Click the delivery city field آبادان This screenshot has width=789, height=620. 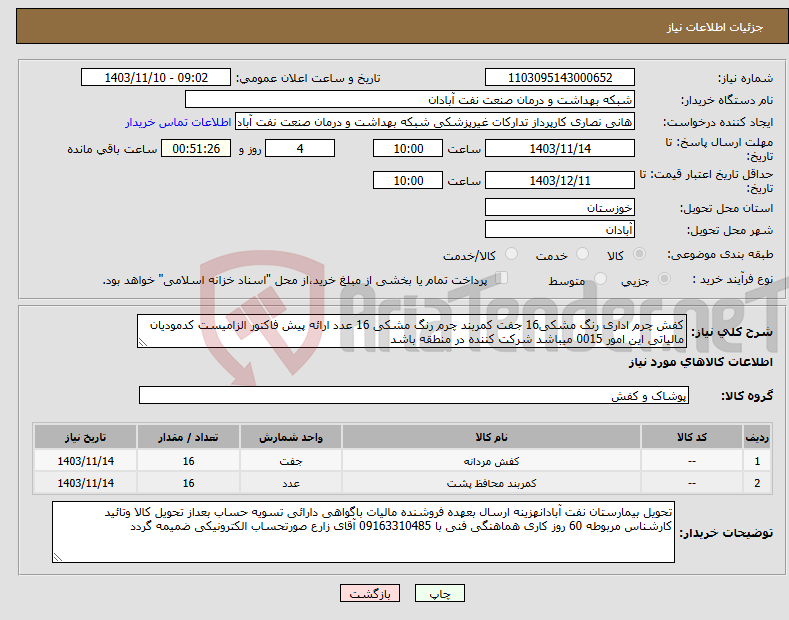click(x=560, y=229)
